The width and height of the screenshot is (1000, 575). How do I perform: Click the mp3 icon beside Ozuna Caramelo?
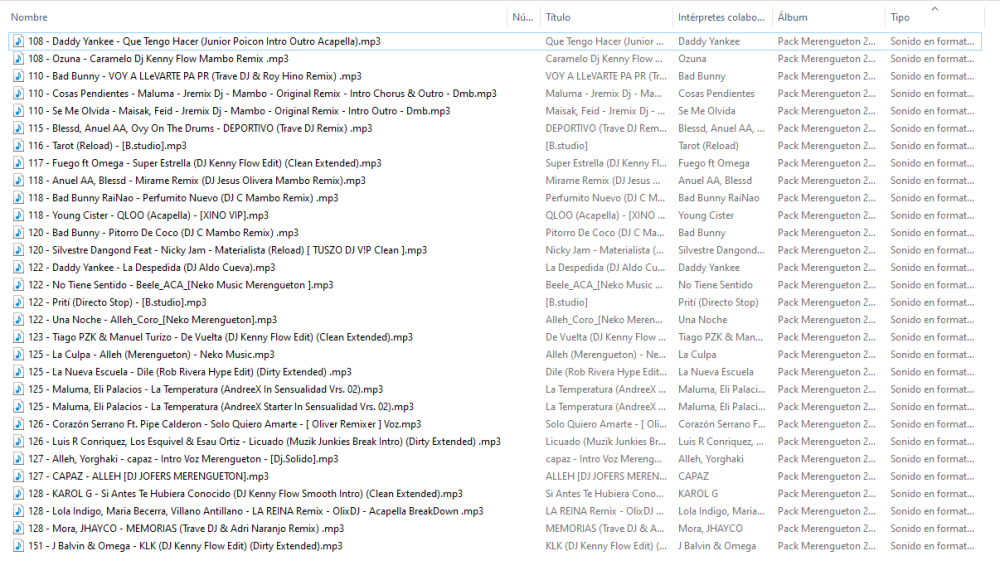(18, 59)
